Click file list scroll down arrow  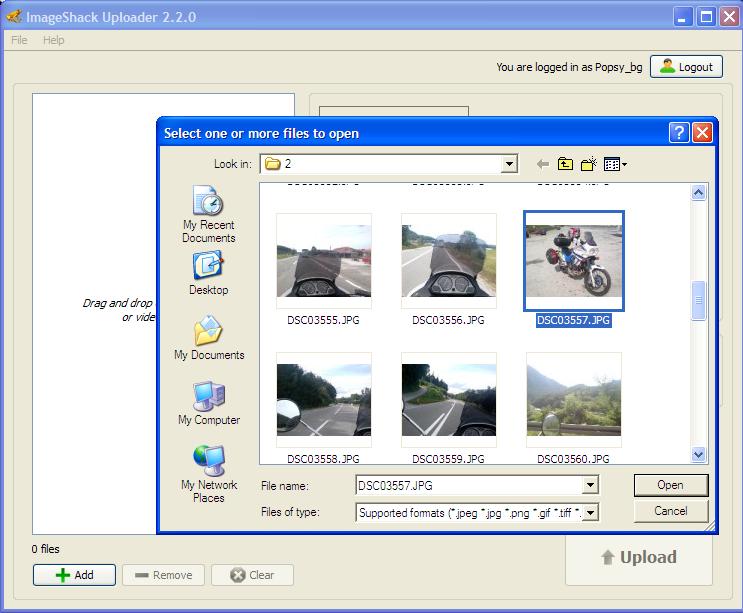coord(698,455)
